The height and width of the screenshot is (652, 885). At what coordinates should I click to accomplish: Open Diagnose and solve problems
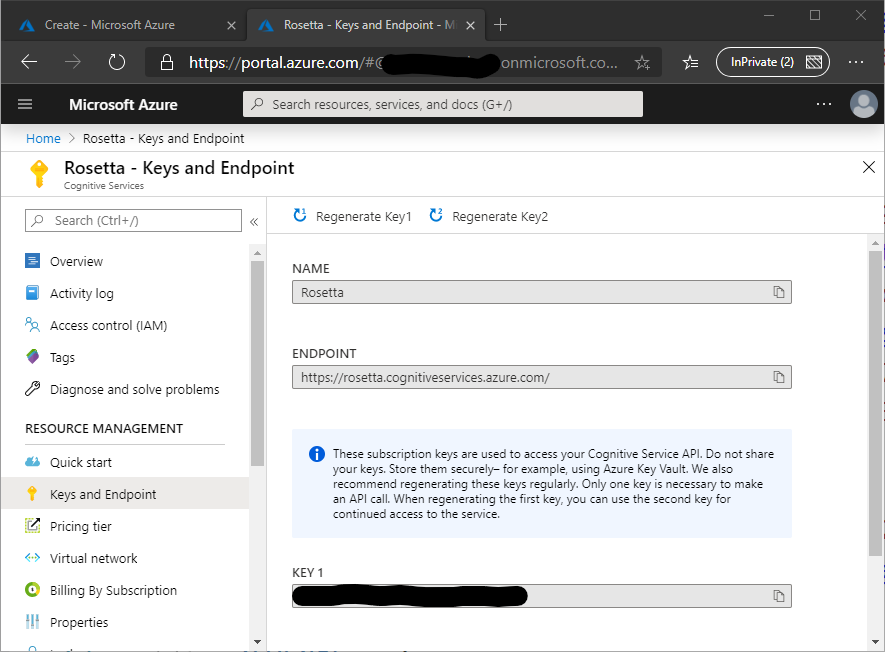coord(134,389)
